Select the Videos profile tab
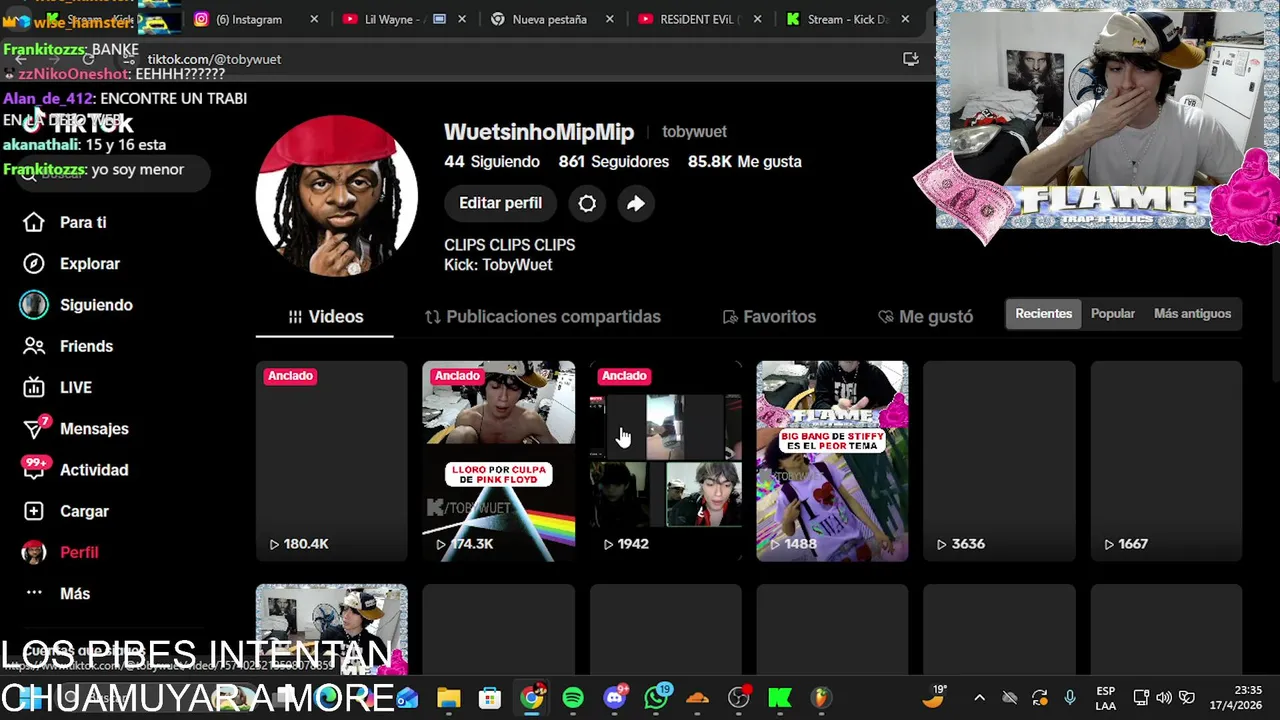This screenshot has height=720, width=1280. pos(325,317)
